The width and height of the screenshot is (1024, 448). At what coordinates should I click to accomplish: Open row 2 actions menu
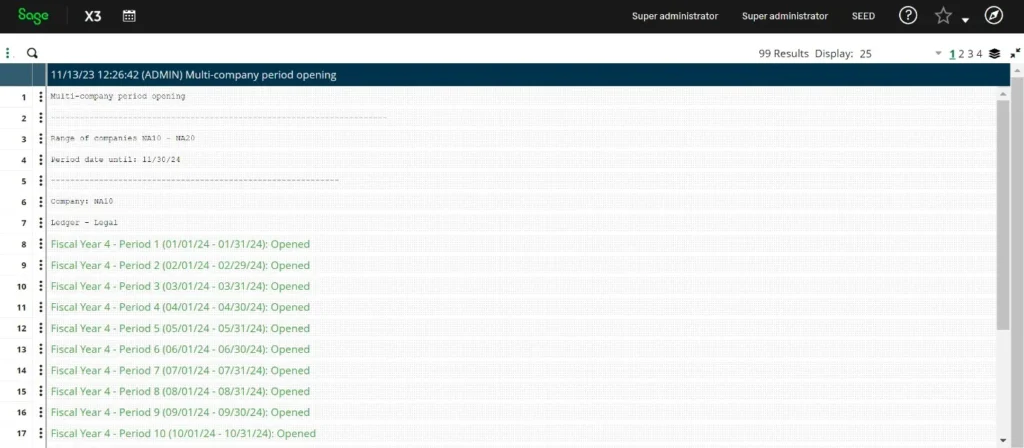tap(40, 118)
